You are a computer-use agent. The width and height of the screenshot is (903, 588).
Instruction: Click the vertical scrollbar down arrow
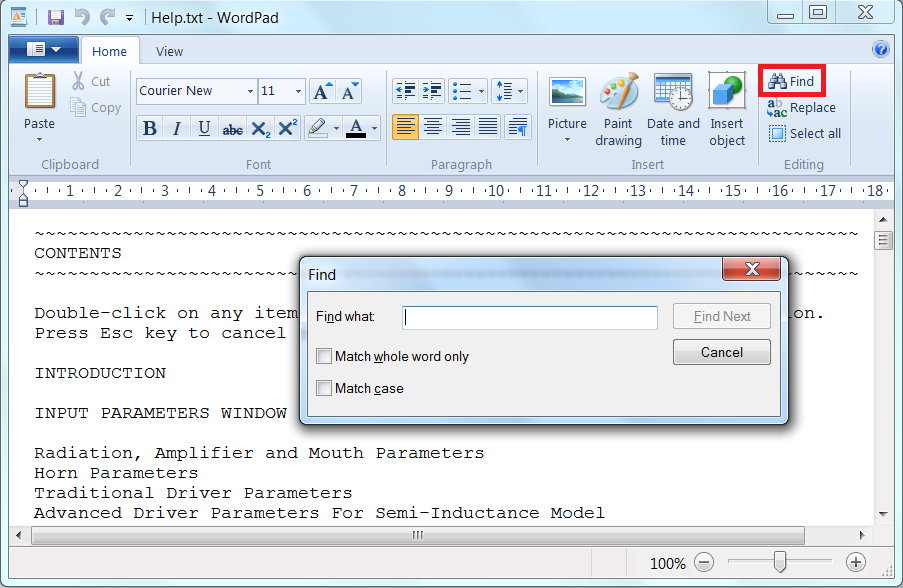[x=883, y=514]
